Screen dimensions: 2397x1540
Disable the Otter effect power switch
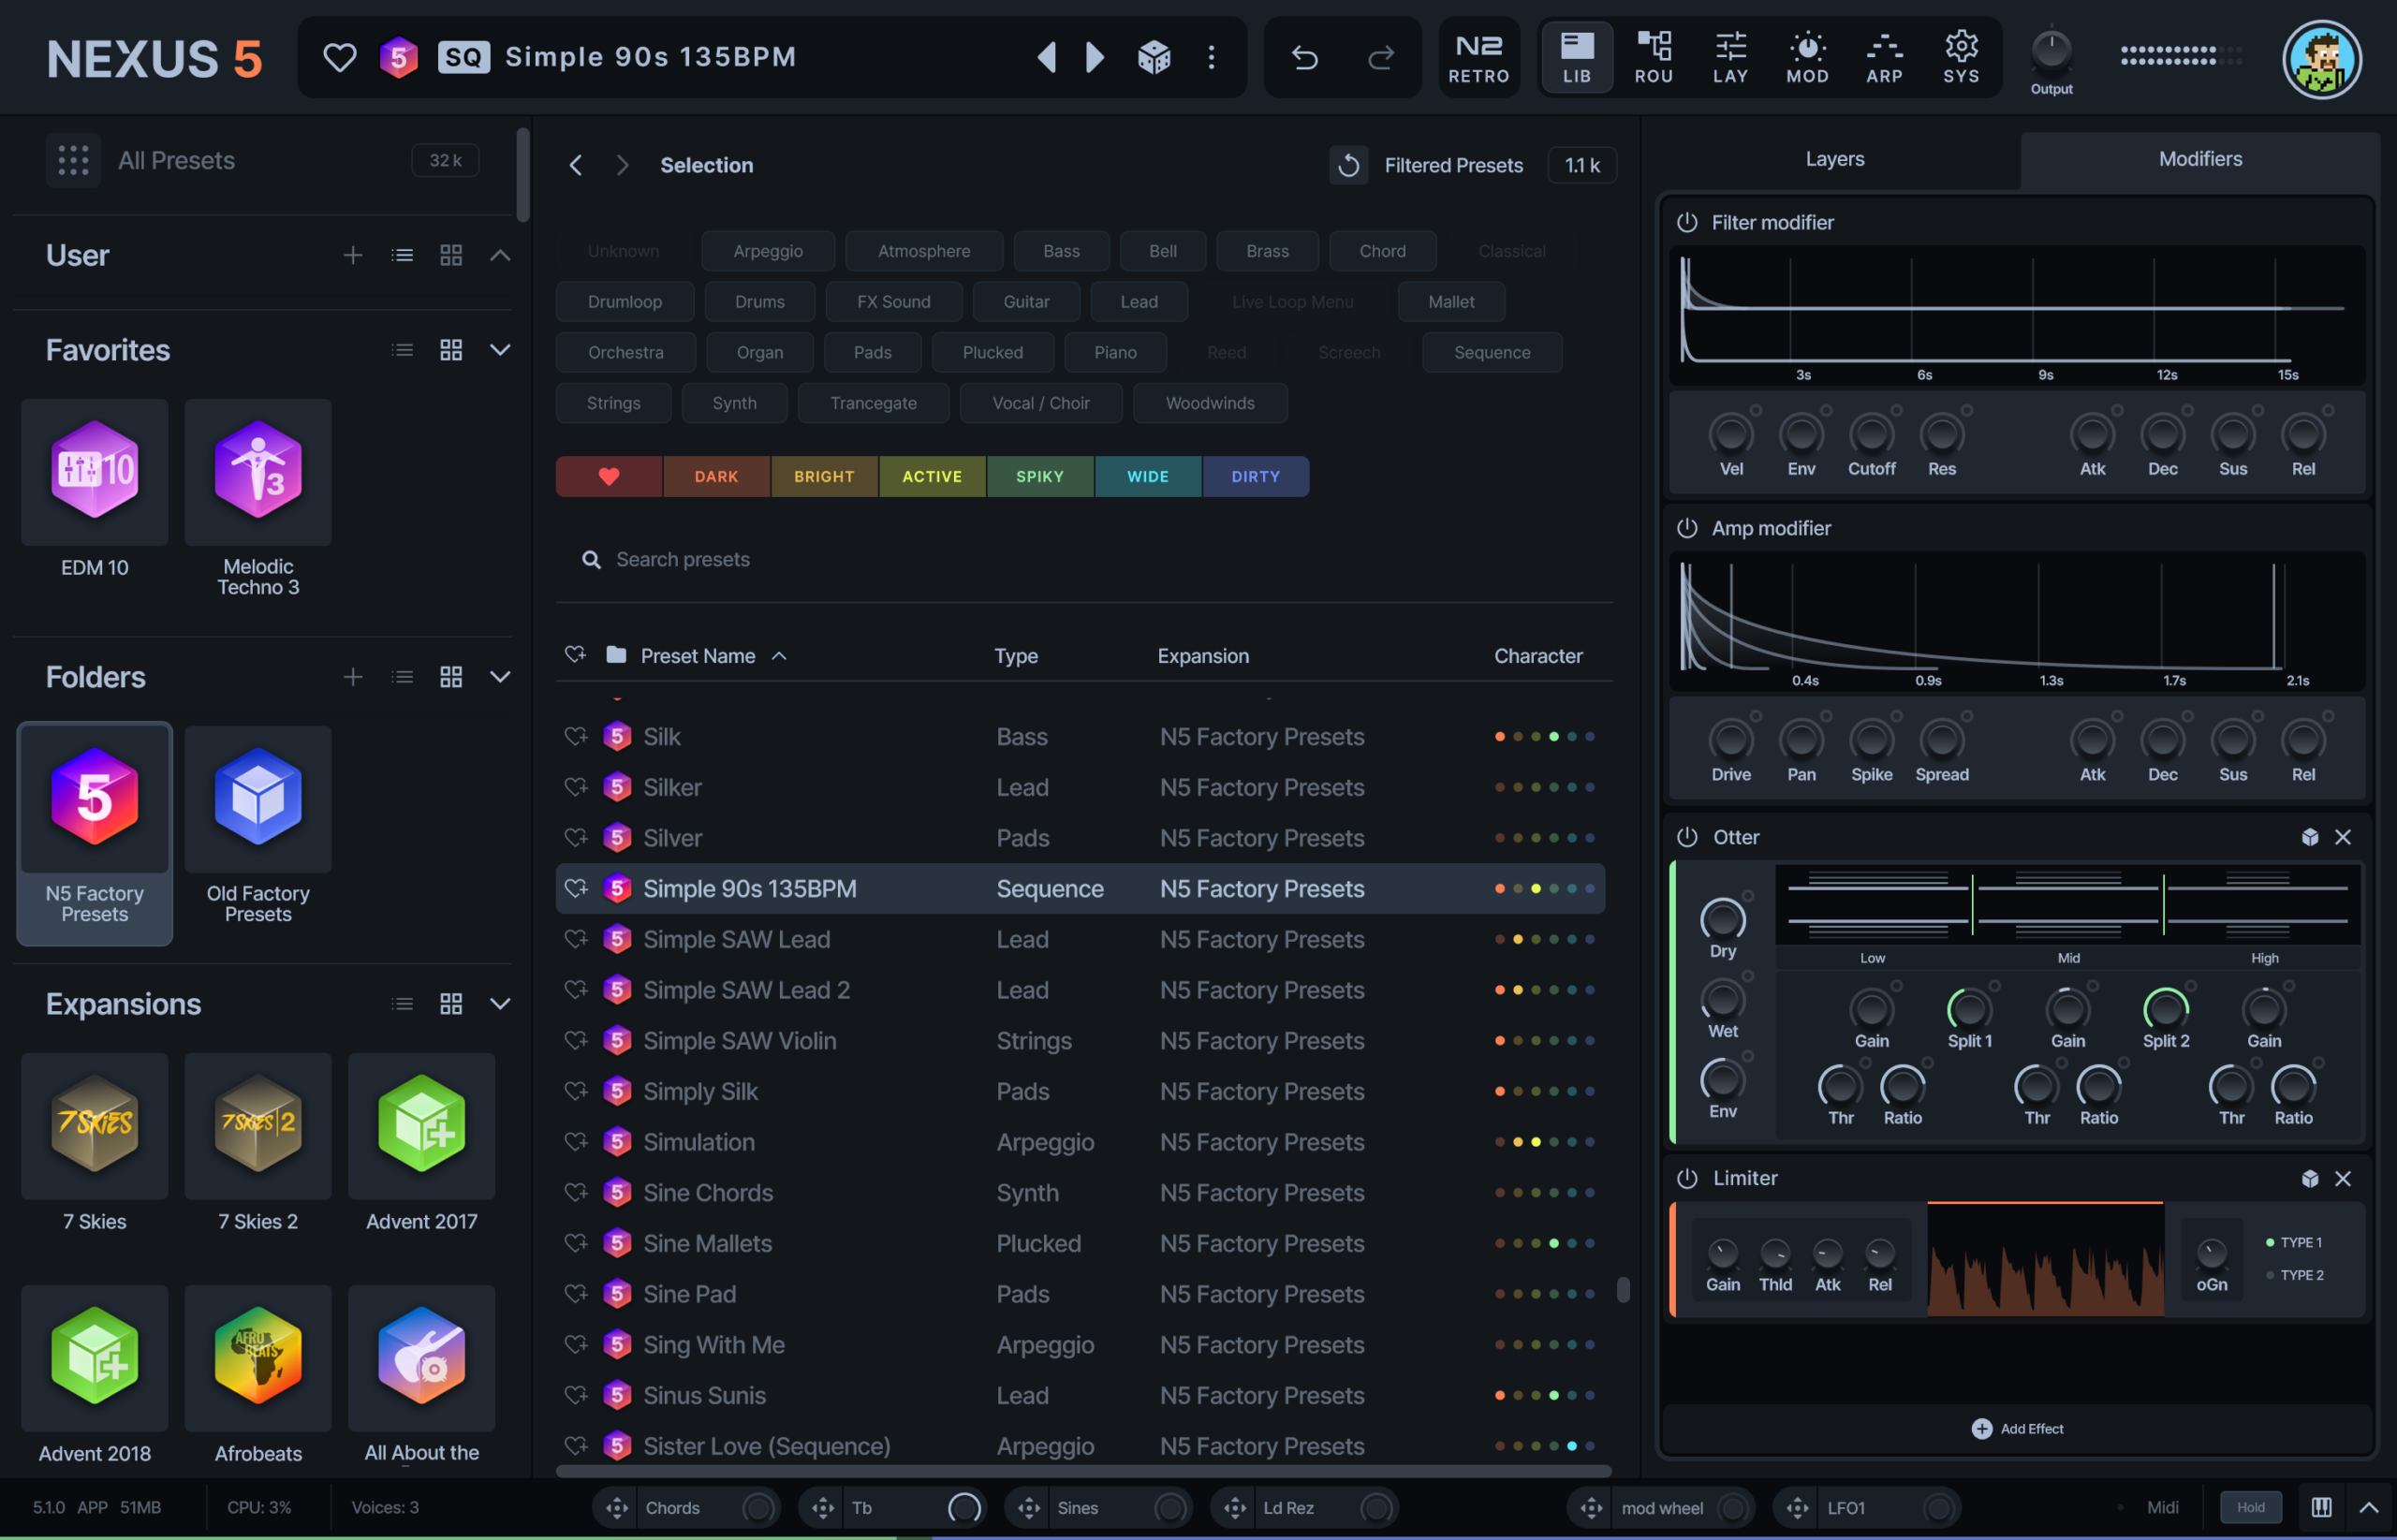coord(1686,837)
